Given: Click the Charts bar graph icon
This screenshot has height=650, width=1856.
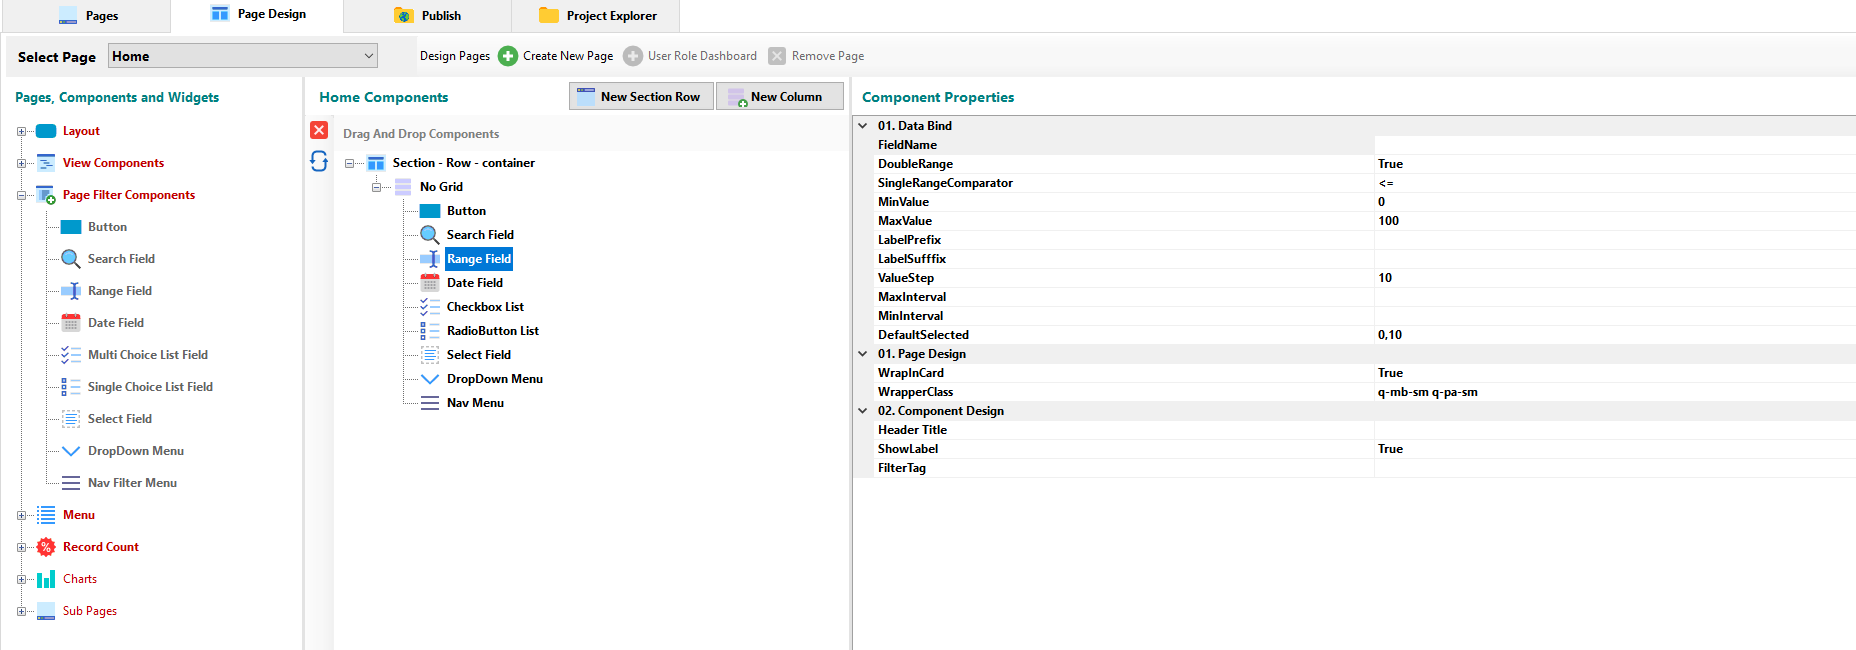Looking at the screenshot, I should [x=46, y=579].
